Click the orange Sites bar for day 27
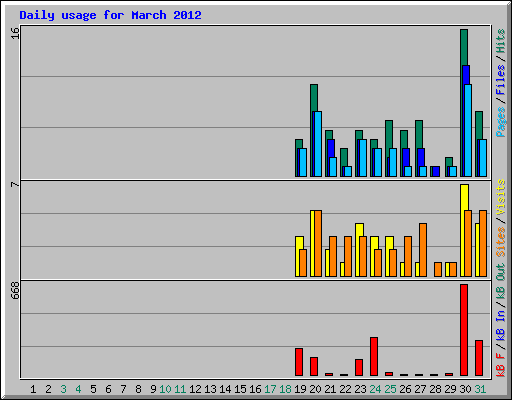 coord(423,250)
